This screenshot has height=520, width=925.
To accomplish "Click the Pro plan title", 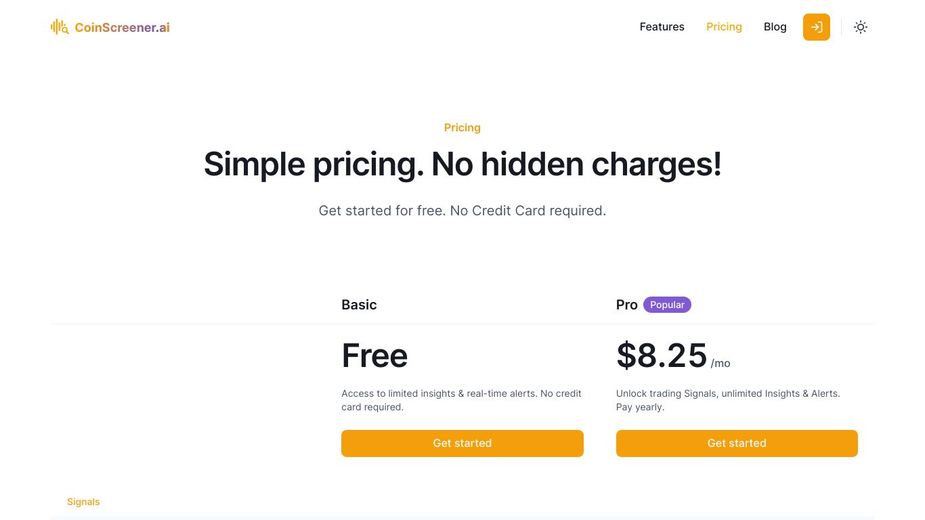I will (x=627, y=305).
